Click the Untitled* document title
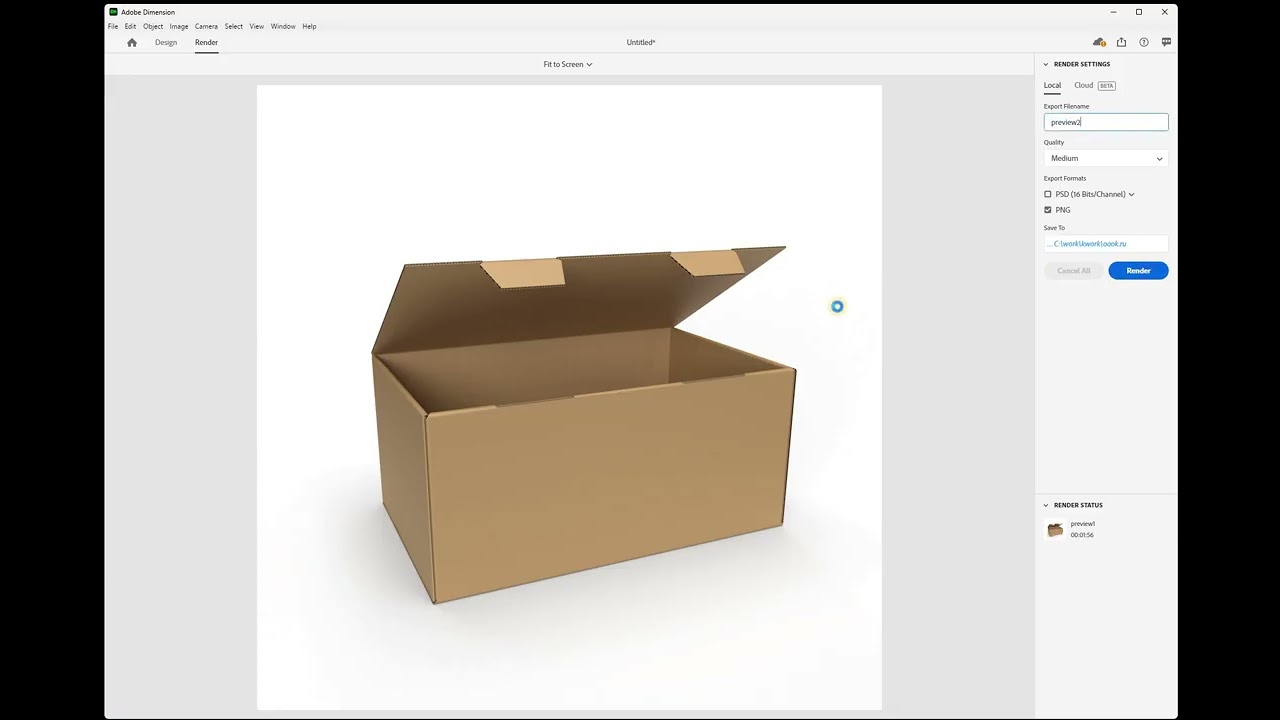The height and width of the screenshot is (720, 1280). click(641, 42)
